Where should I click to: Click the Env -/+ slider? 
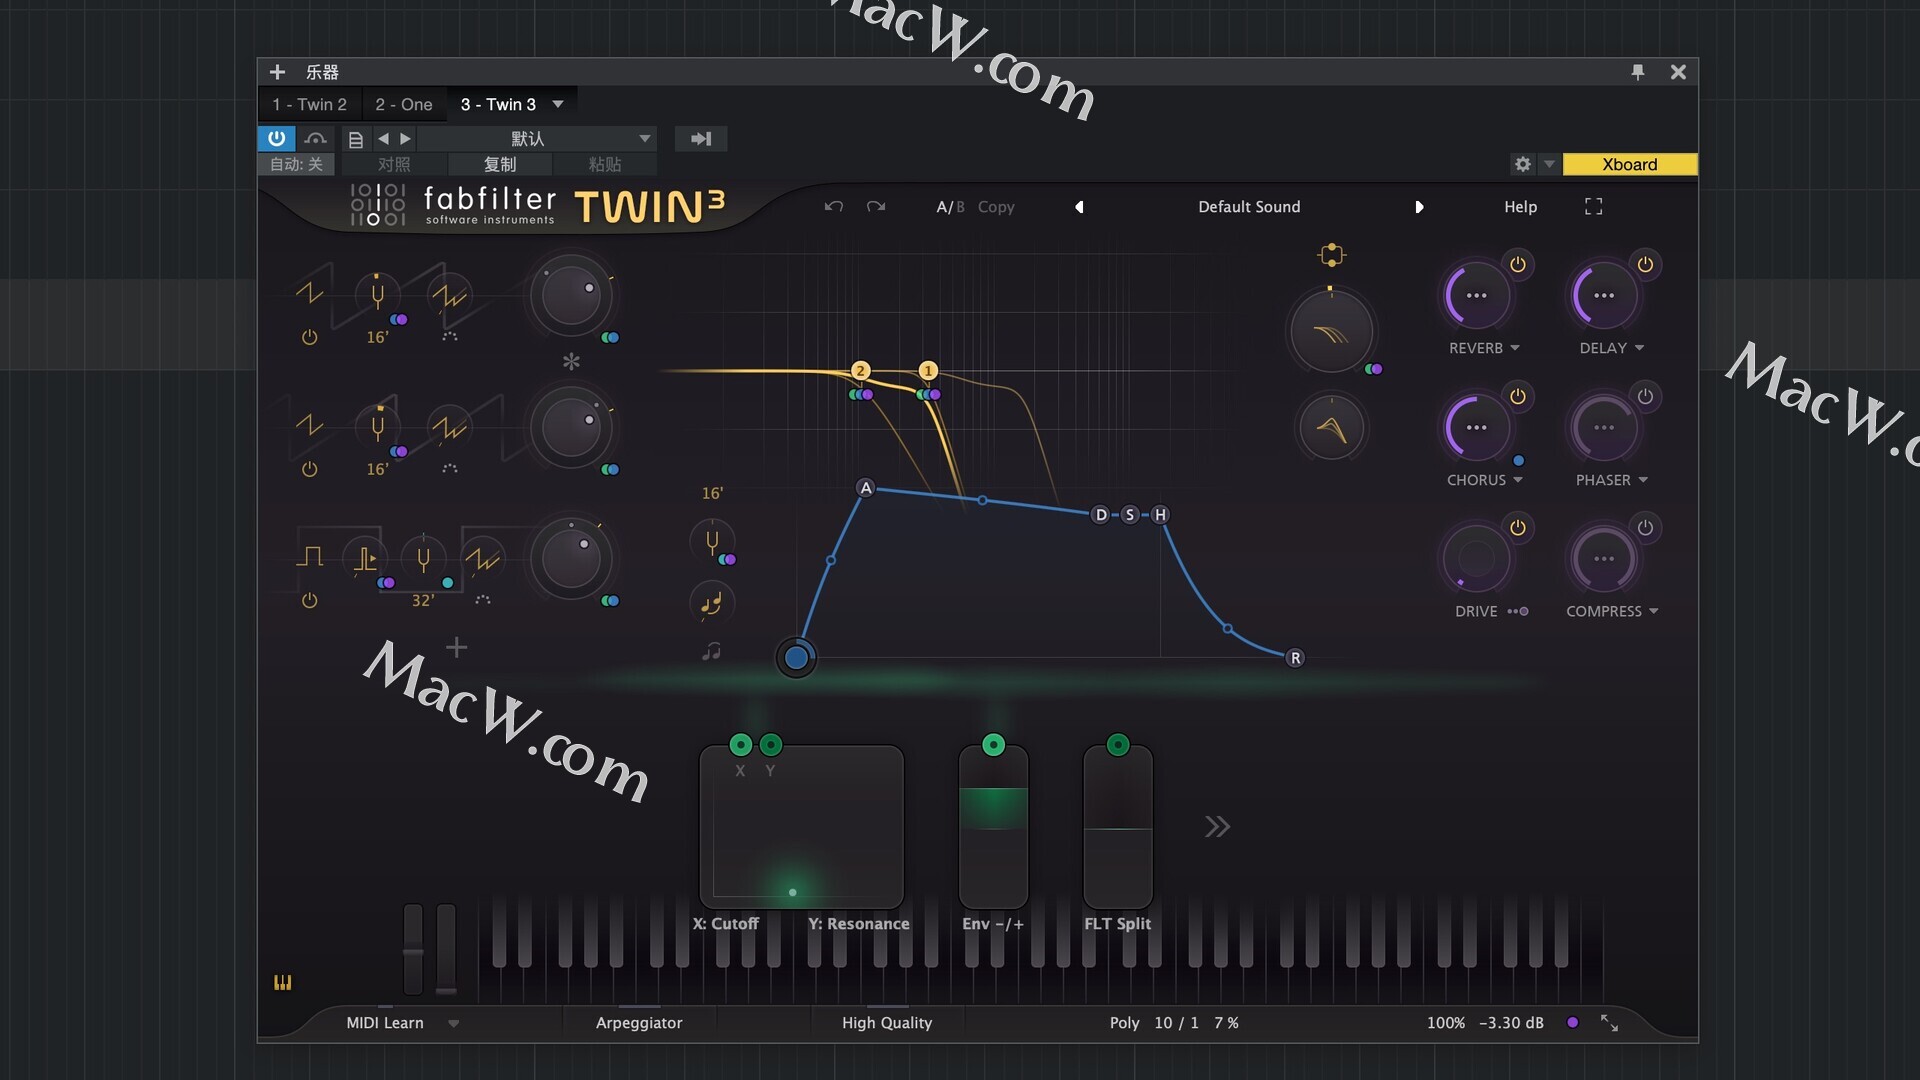[x=993, y=828]
